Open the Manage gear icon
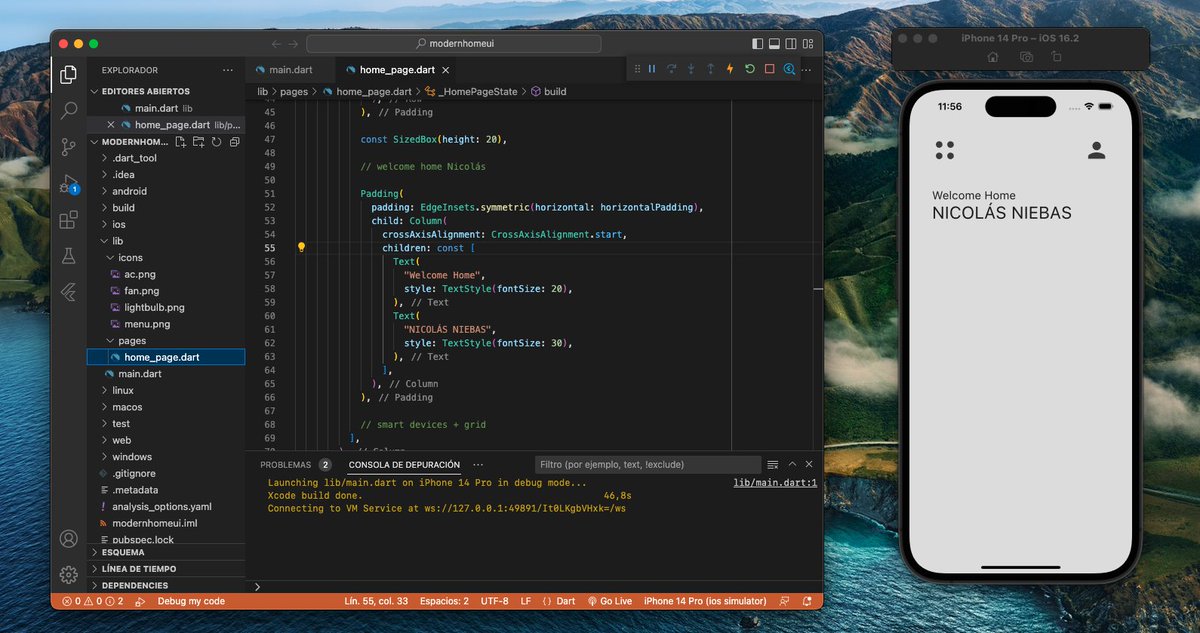This screenshot has width=1200, height=633. tap(68, 574)
